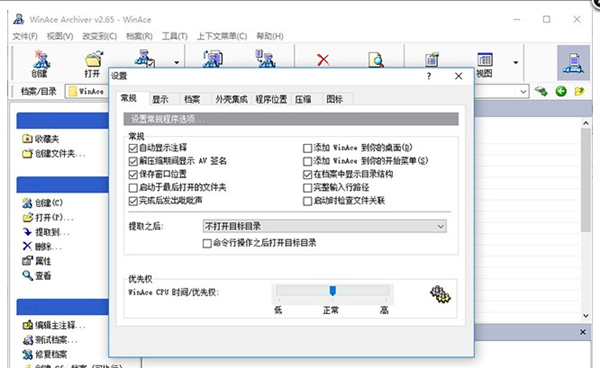Click the file list vertical scrollbar
This screenshot has height=368, width=600.
(x=585, y=180)
